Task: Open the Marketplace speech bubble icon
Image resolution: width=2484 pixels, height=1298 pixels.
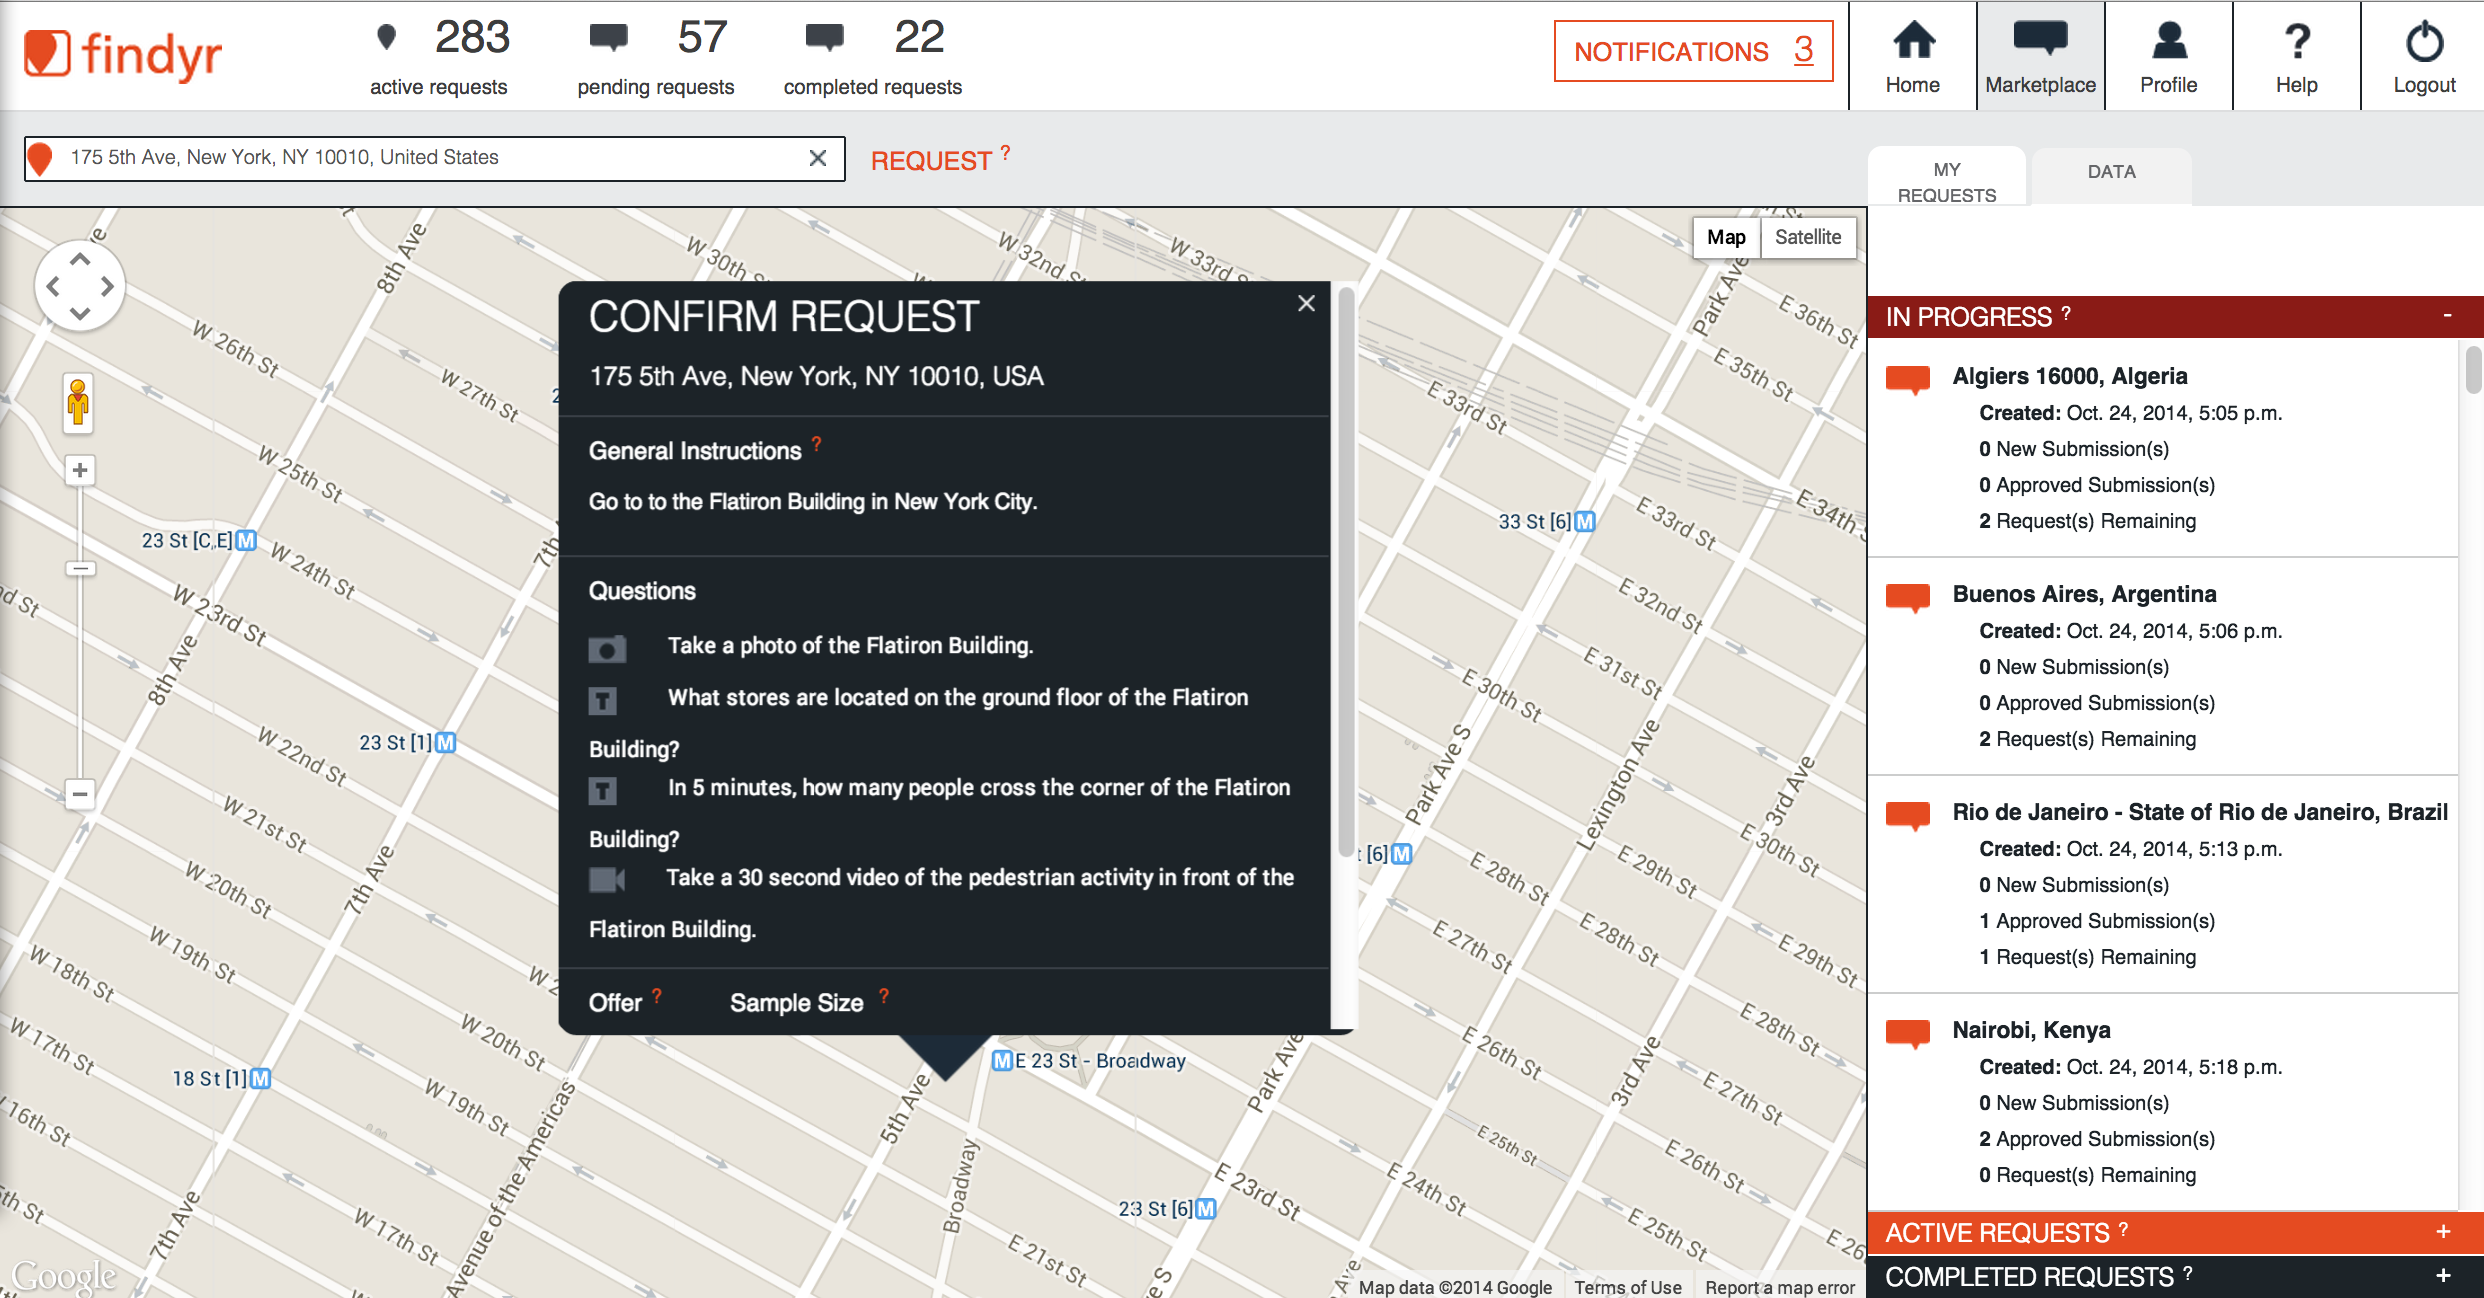Action: tap(2040, 40)
